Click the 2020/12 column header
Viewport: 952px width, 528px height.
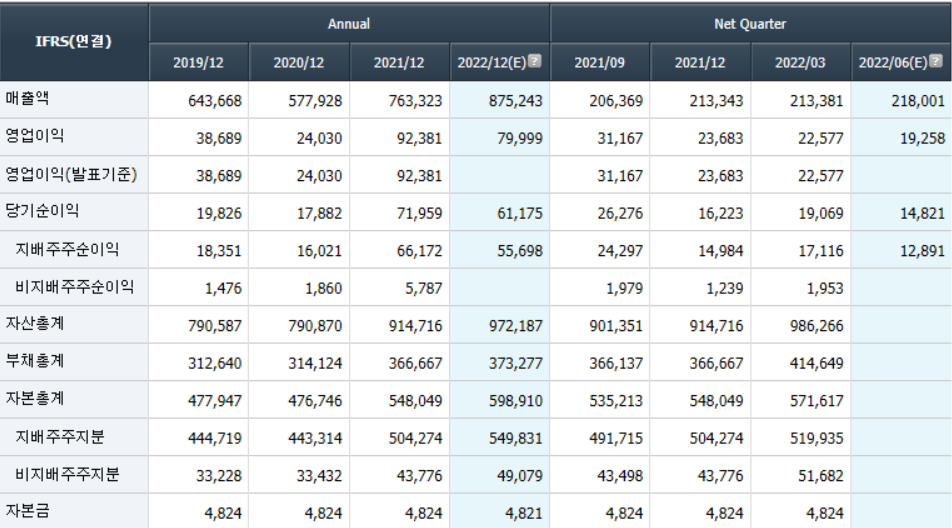pyautogui.click(x=299, y=63)
